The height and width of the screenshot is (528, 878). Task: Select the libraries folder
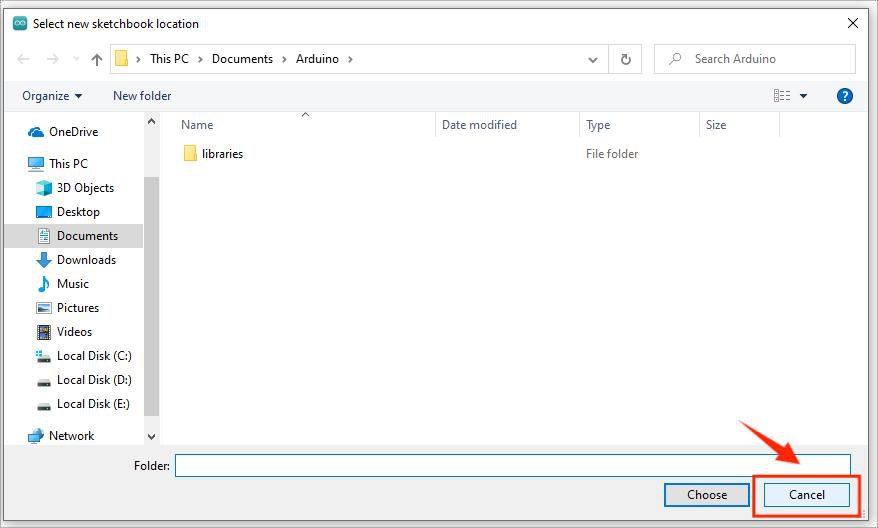click(x=222, y=153)
